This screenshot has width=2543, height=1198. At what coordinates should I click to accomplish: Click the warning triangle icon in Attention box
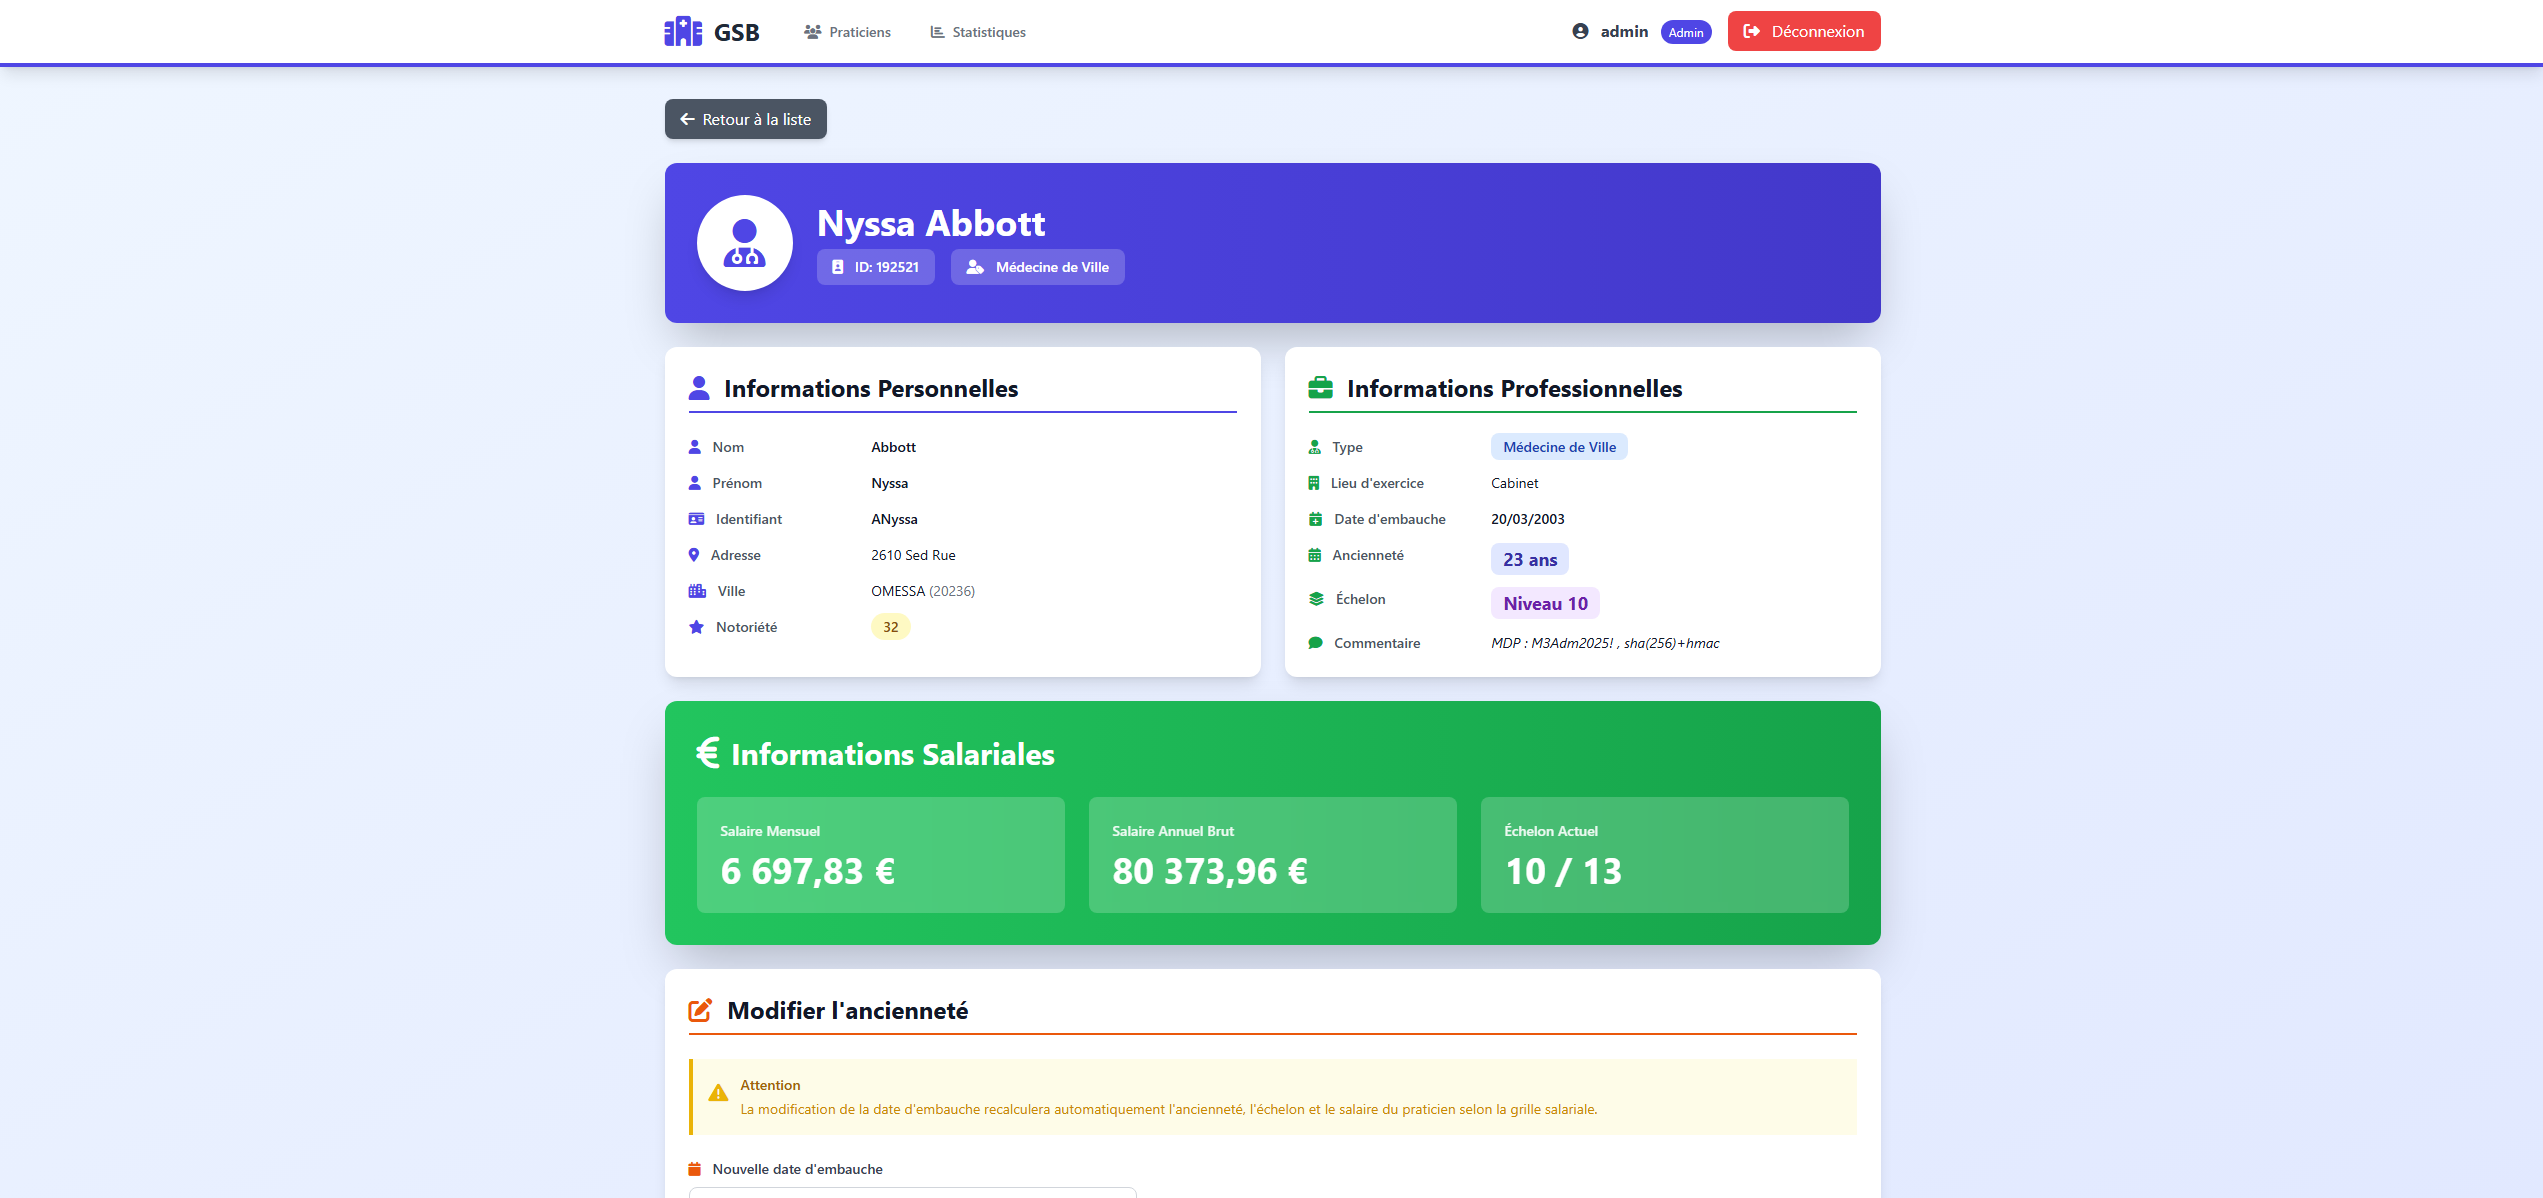pos(718,1094)
